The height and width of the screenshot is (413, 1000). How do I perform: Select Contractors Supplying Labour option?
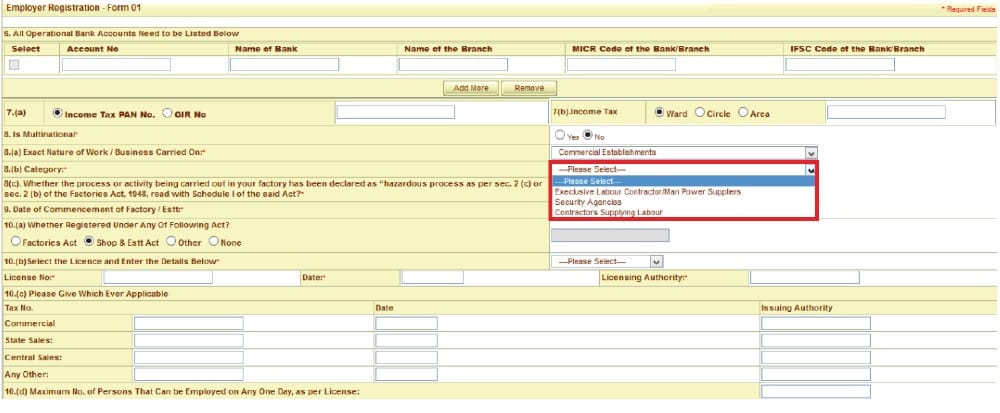[608, 212]
